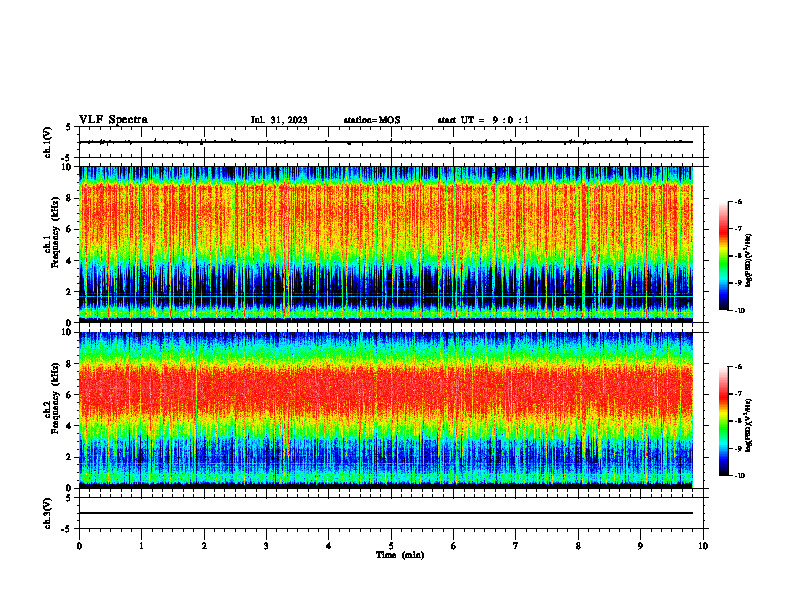Click the "Time (min)" x-axis label
This screenshot has height=612, width=792.
[x=400, y=555]
